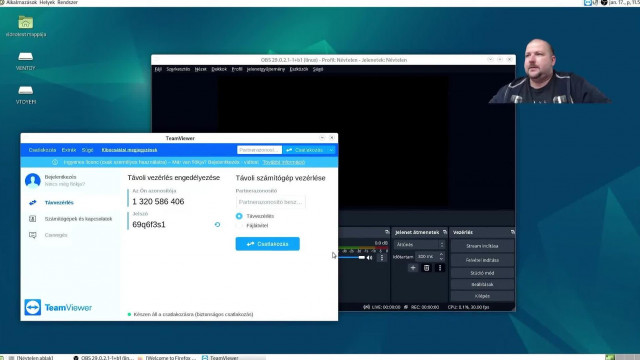
Task: Open the OBS Nézet menu
Action: click(x=201, y=69)
